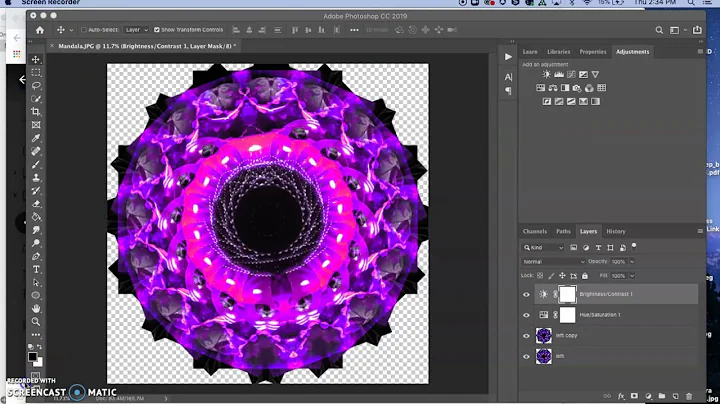
Task: Select the Frame tool
Action: (x=36, y=125)
